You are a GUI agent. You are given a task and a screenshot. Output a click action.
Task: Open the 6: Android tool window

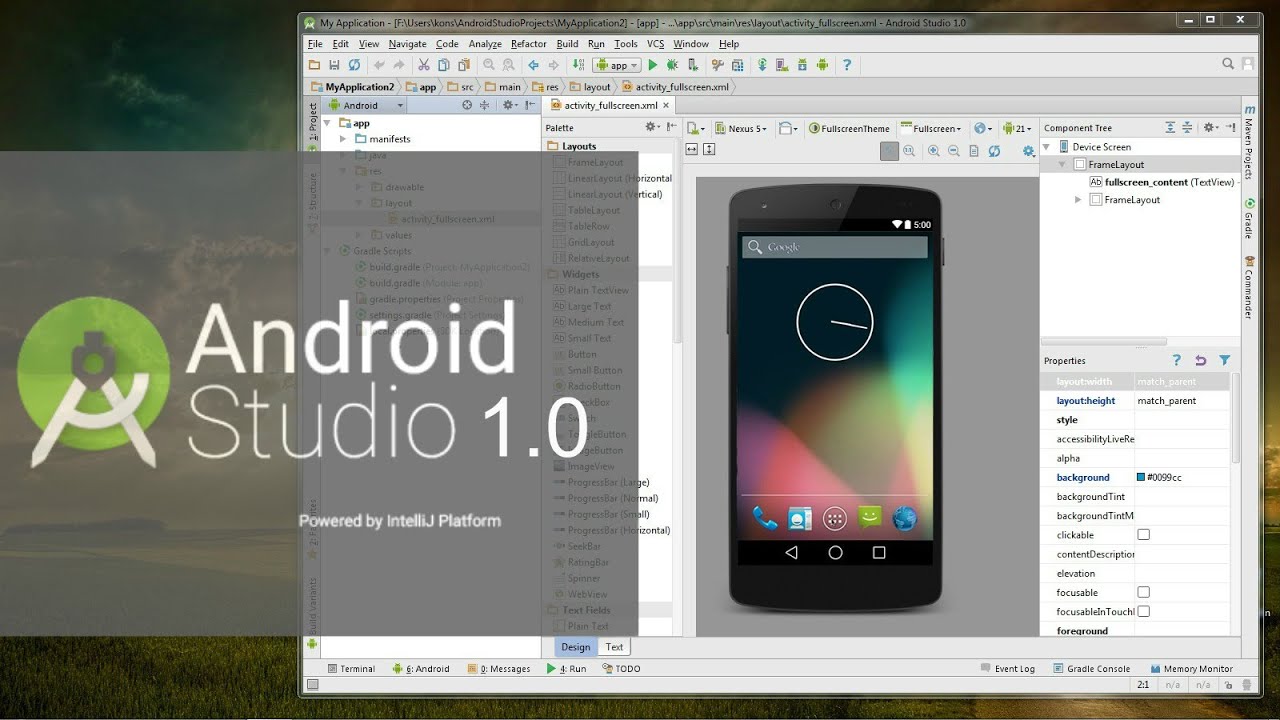click(x=421, y=669)
